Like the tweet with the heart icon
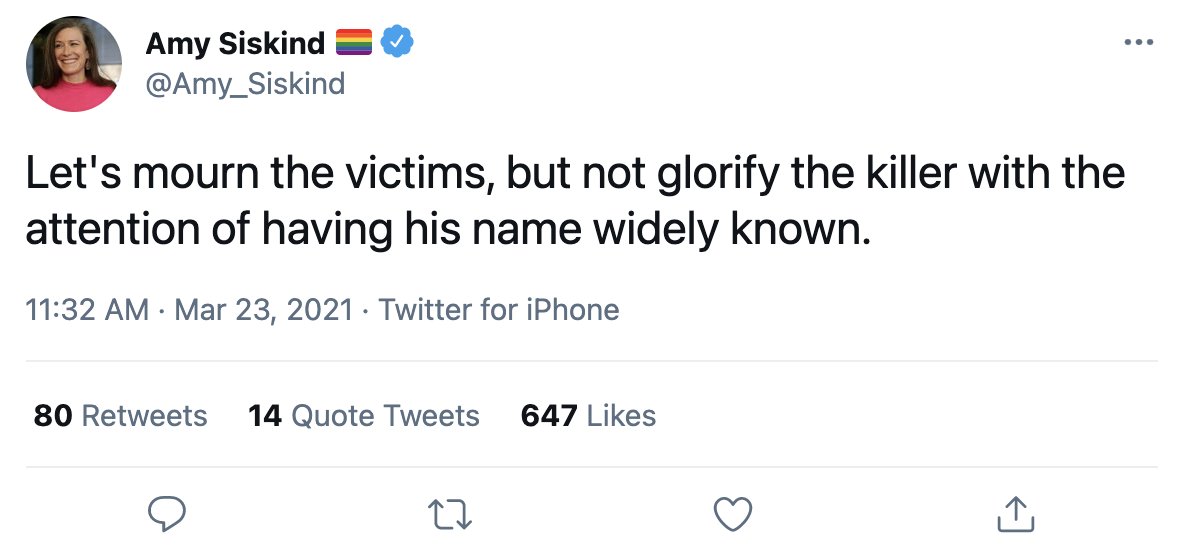Screen dimensions: 1186x558 click(x=733, y=514)
